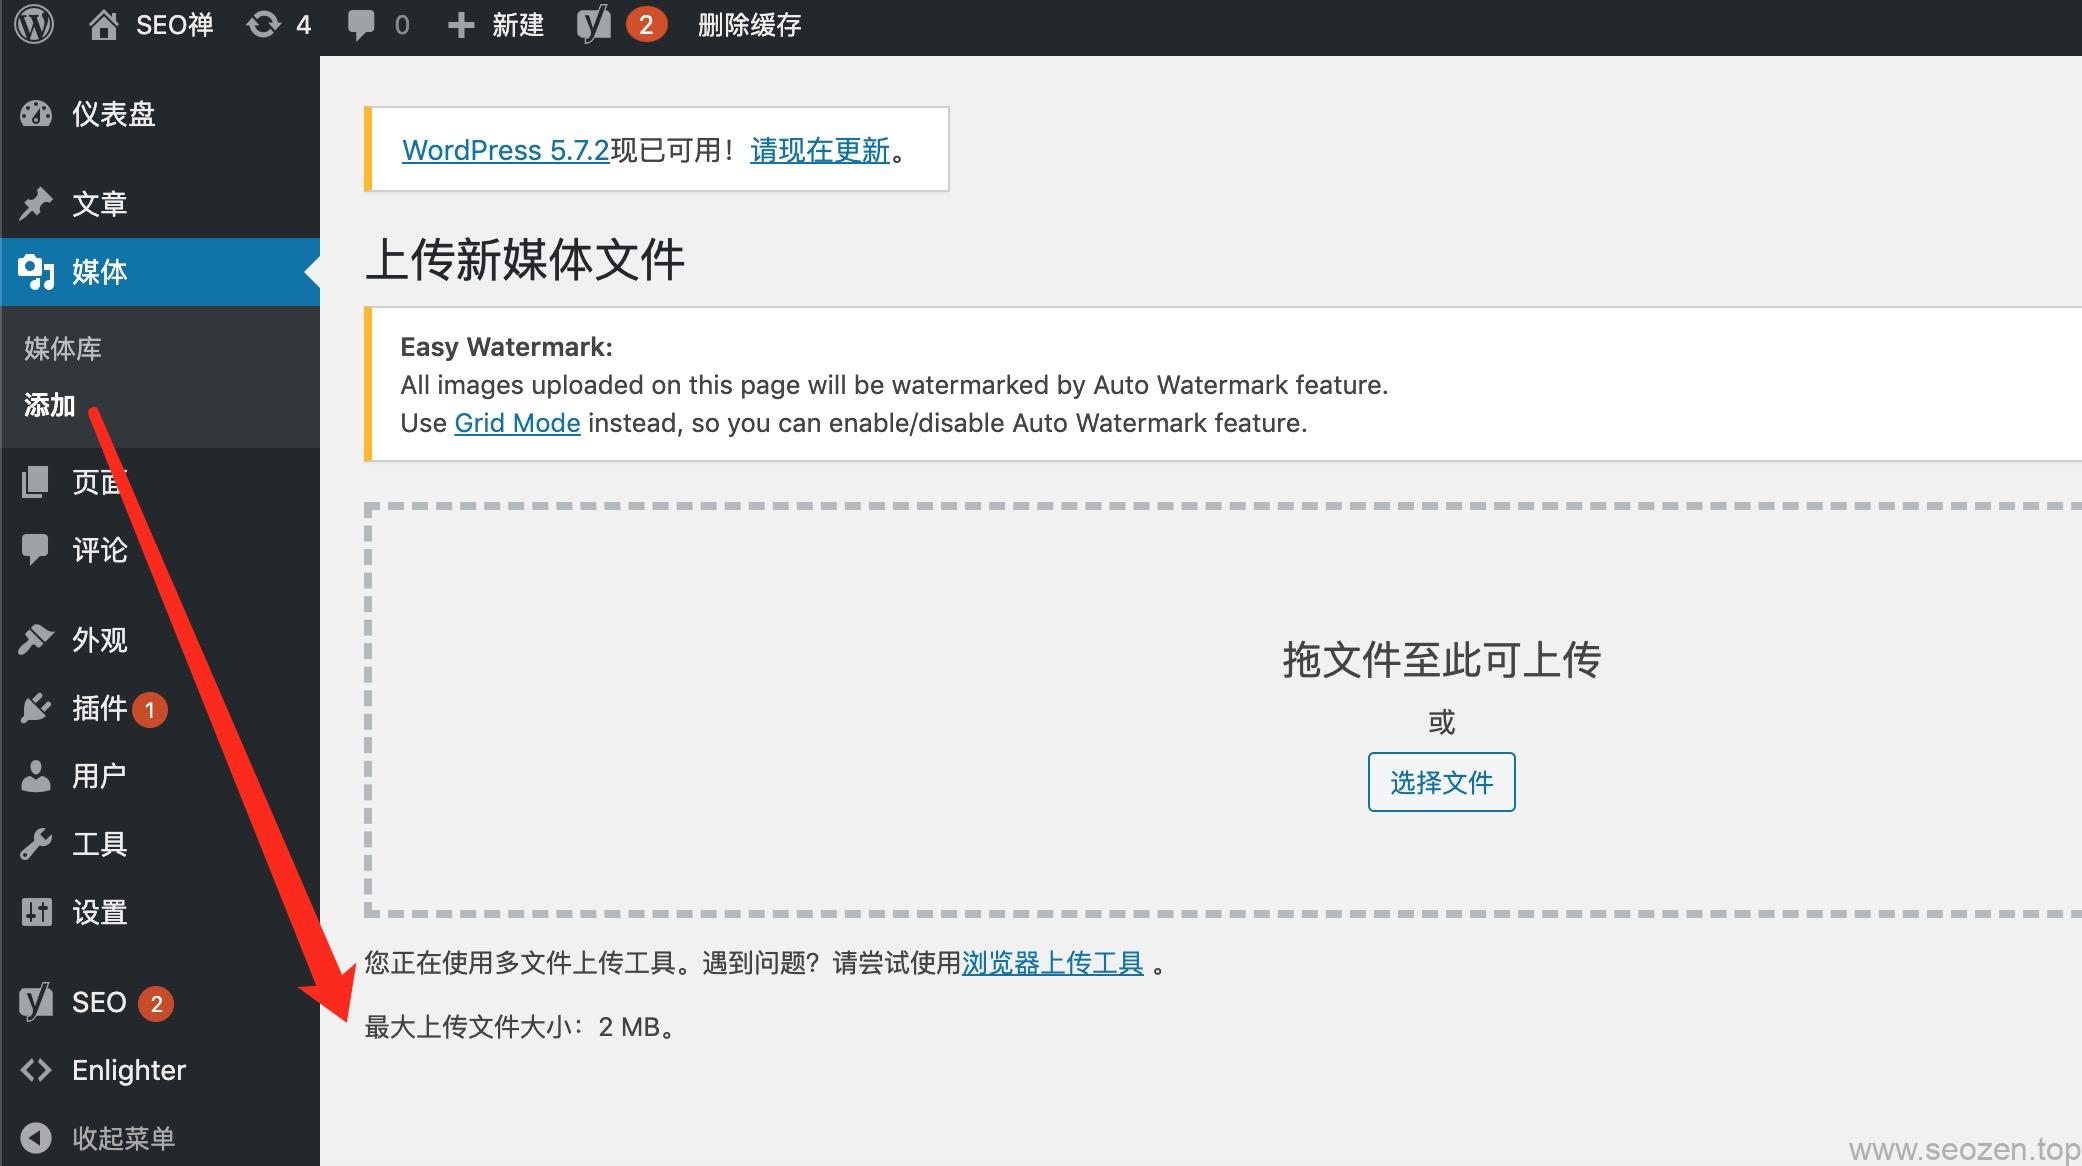2082x1166 pixels.
Task: Open the WordPress logo menu
Action: click(x=35, y=24)
